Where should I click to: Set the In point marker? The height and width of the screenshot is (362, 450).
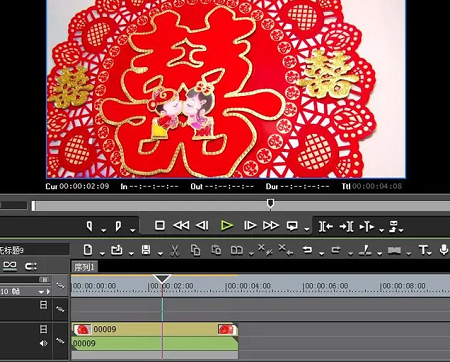tap(89, 226)
